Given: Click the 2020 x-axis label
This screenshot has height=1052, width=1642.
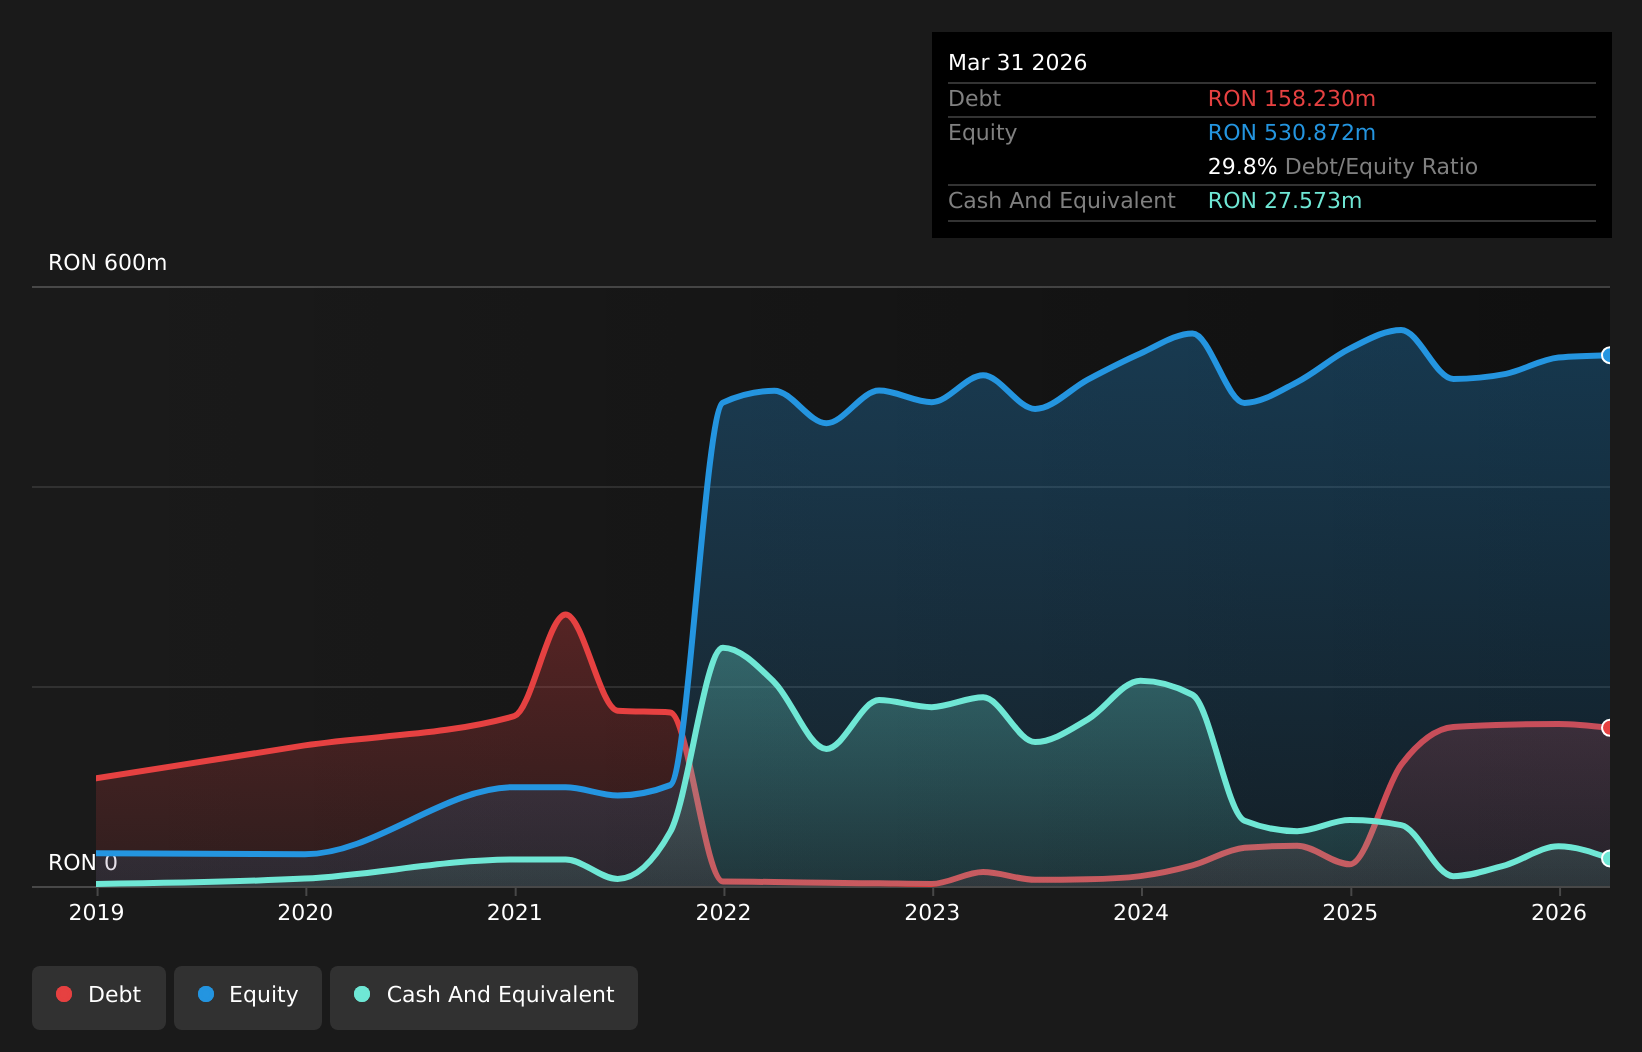Looking at the screenshot, I should pos(305,913).
